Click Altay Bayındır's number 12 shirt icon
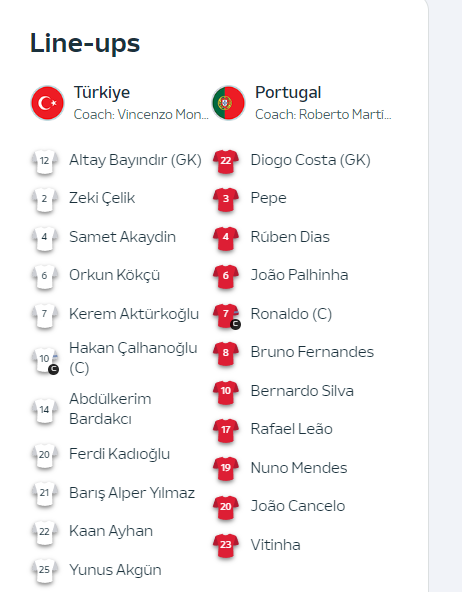462x592 pixels. (x=45, y=162)
